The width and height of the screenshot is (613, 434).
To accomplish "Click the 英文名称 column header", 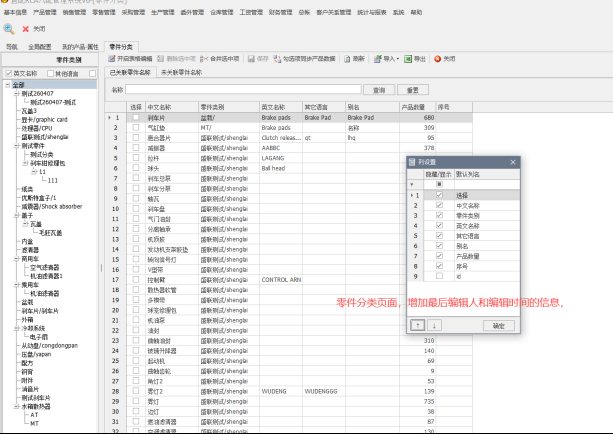I will coord(281,107).
